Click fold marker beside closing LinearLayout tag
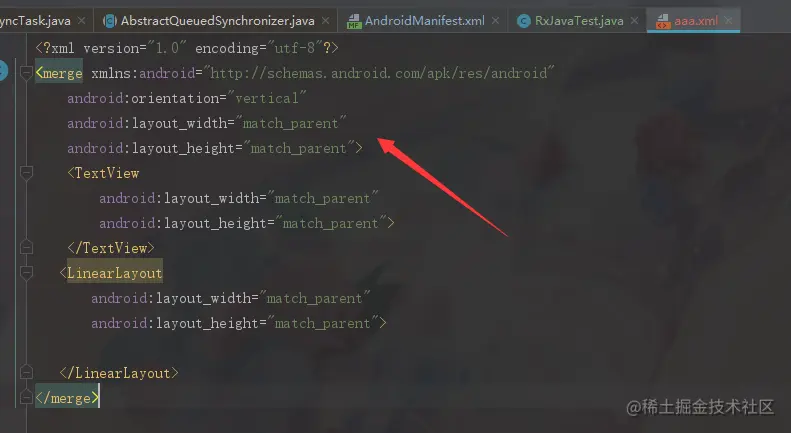The height and width of the screenshot is (433, 791). 26,372
